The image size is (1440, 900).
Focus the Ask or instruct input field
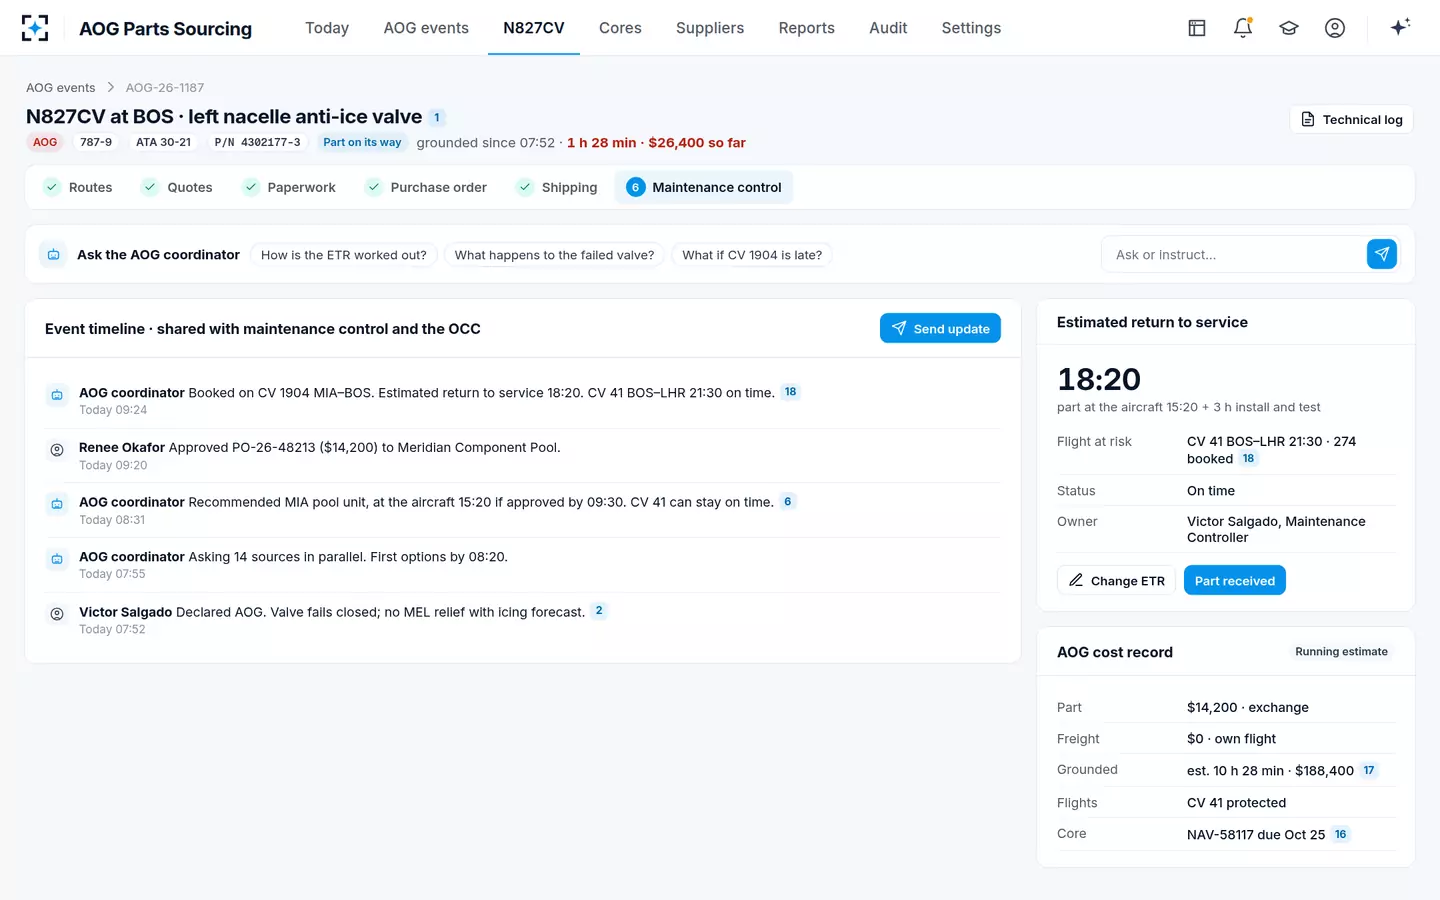[x=1234, y=255]
